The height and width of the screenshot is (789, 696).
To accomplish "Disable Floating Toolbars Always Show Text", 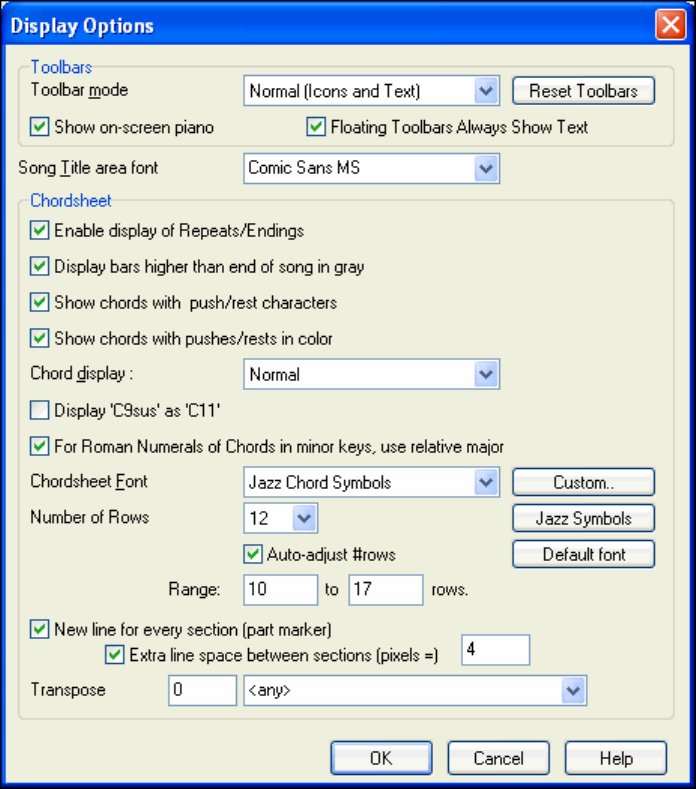I will click(x=316, y=127).
